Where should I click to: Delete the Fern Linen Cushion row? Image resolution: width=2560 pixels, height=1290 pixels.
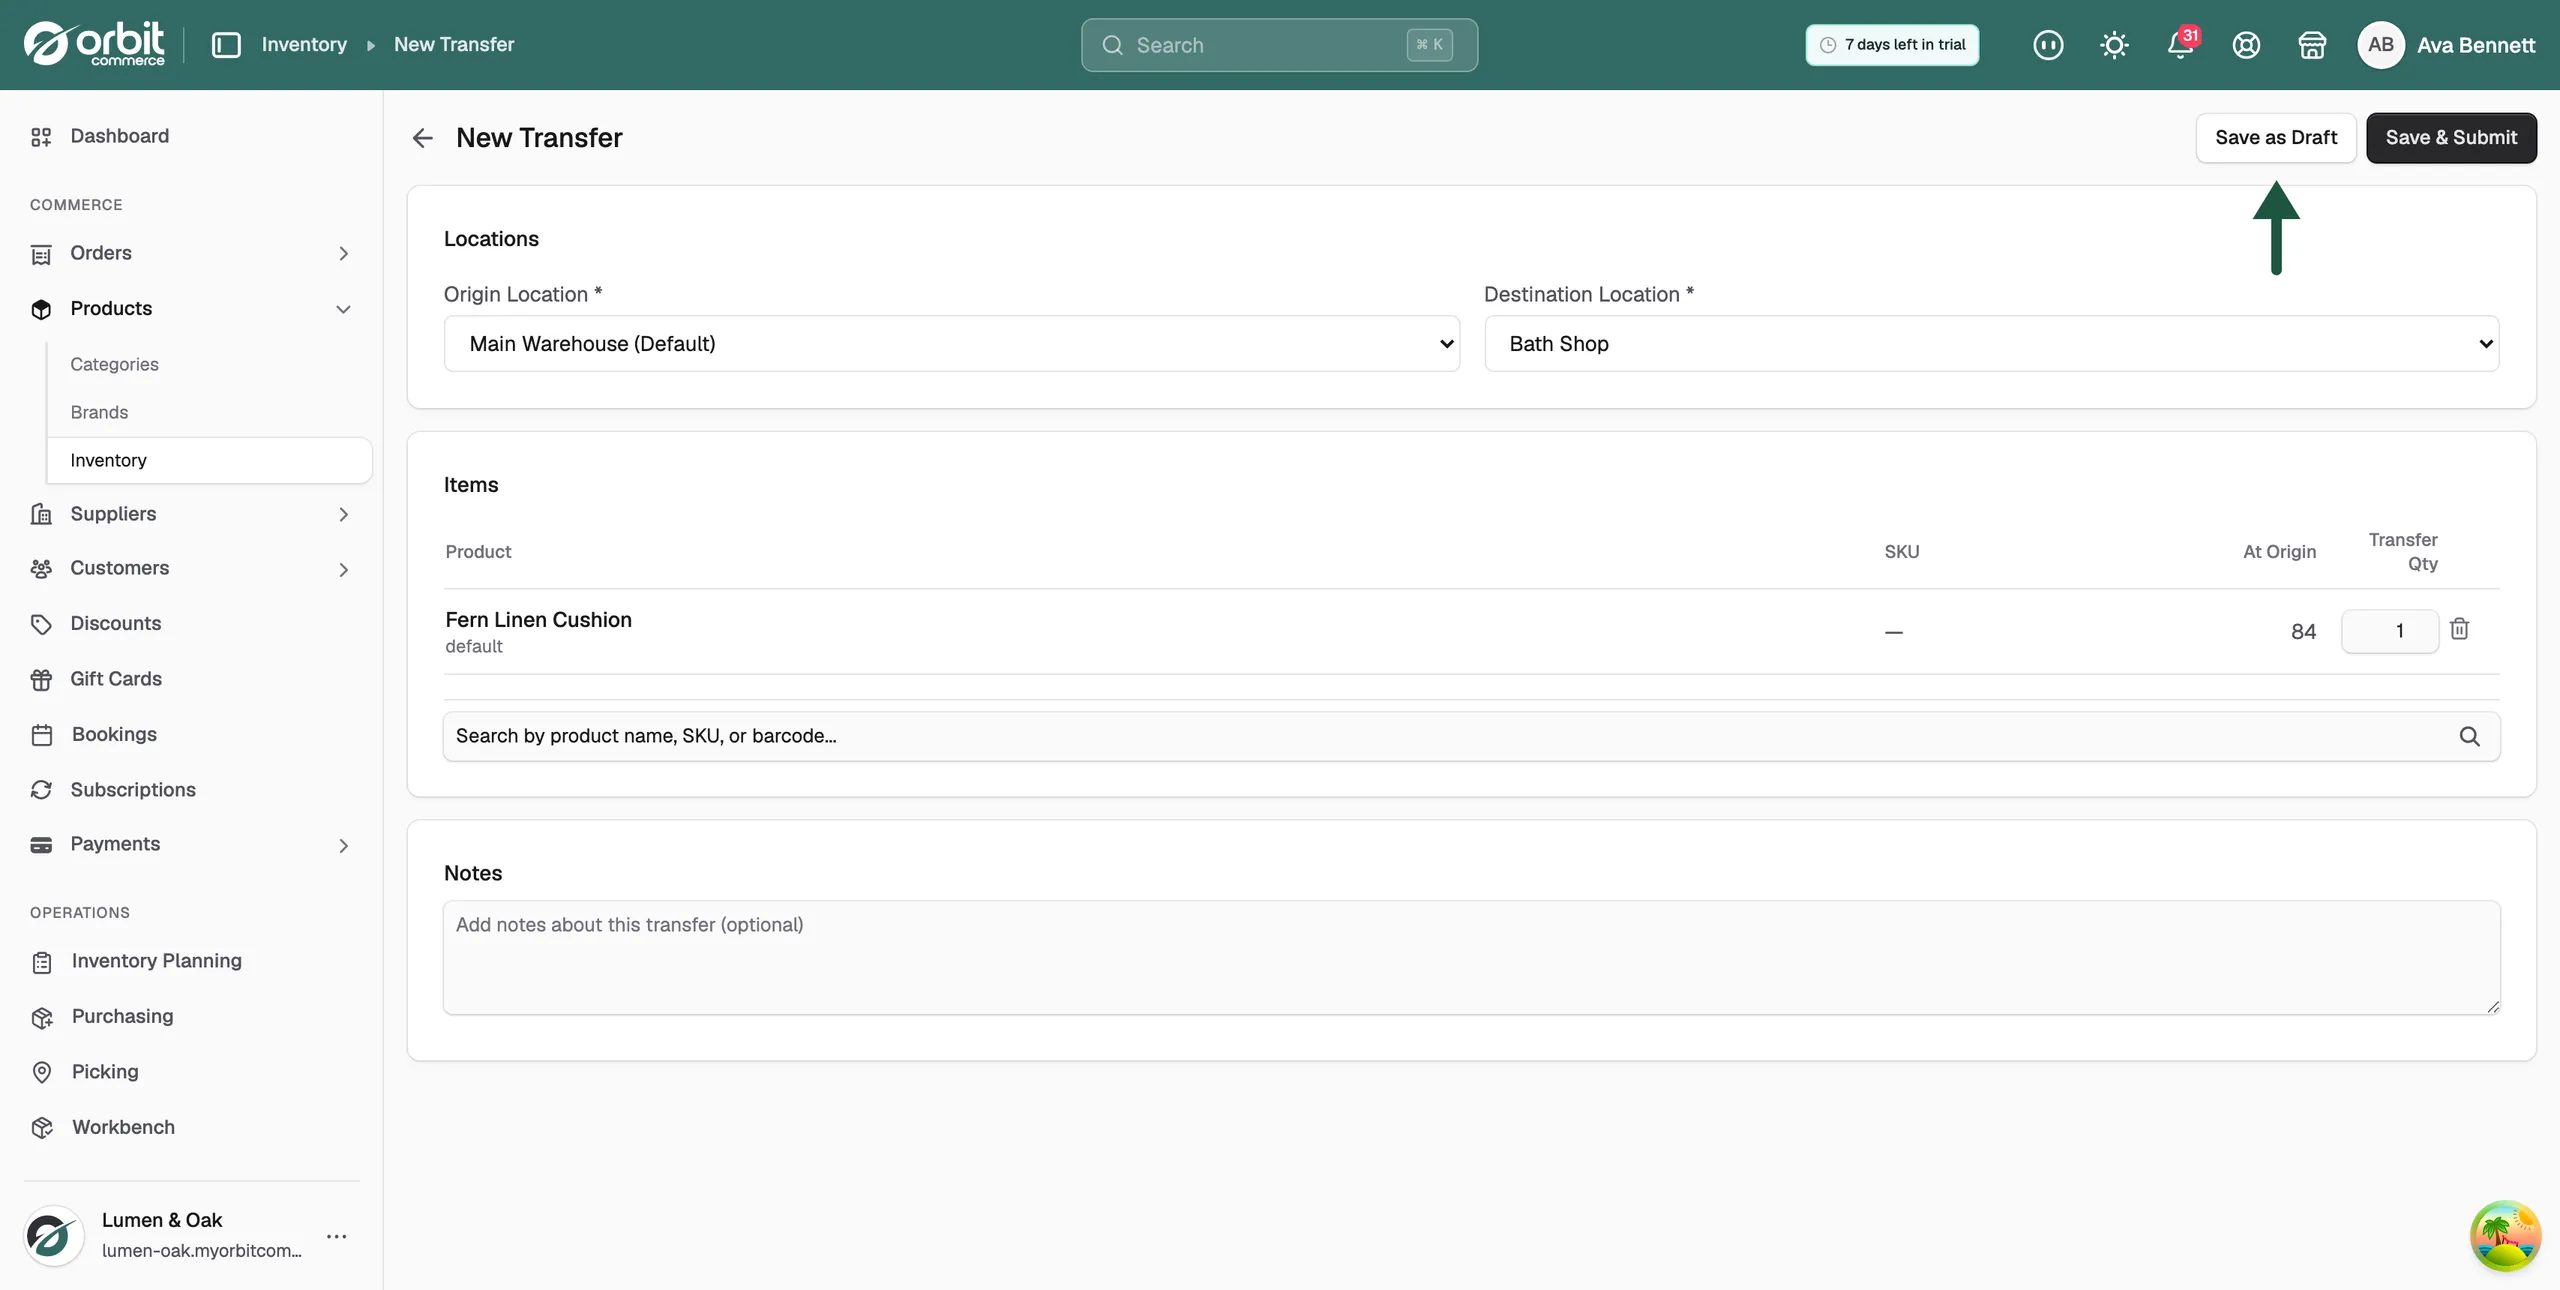coord(2460,629)
